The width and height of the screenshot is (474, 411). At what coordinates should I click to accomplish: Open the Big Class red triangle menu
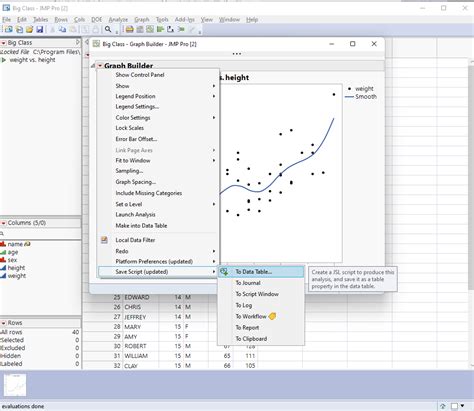coord(4,43)
